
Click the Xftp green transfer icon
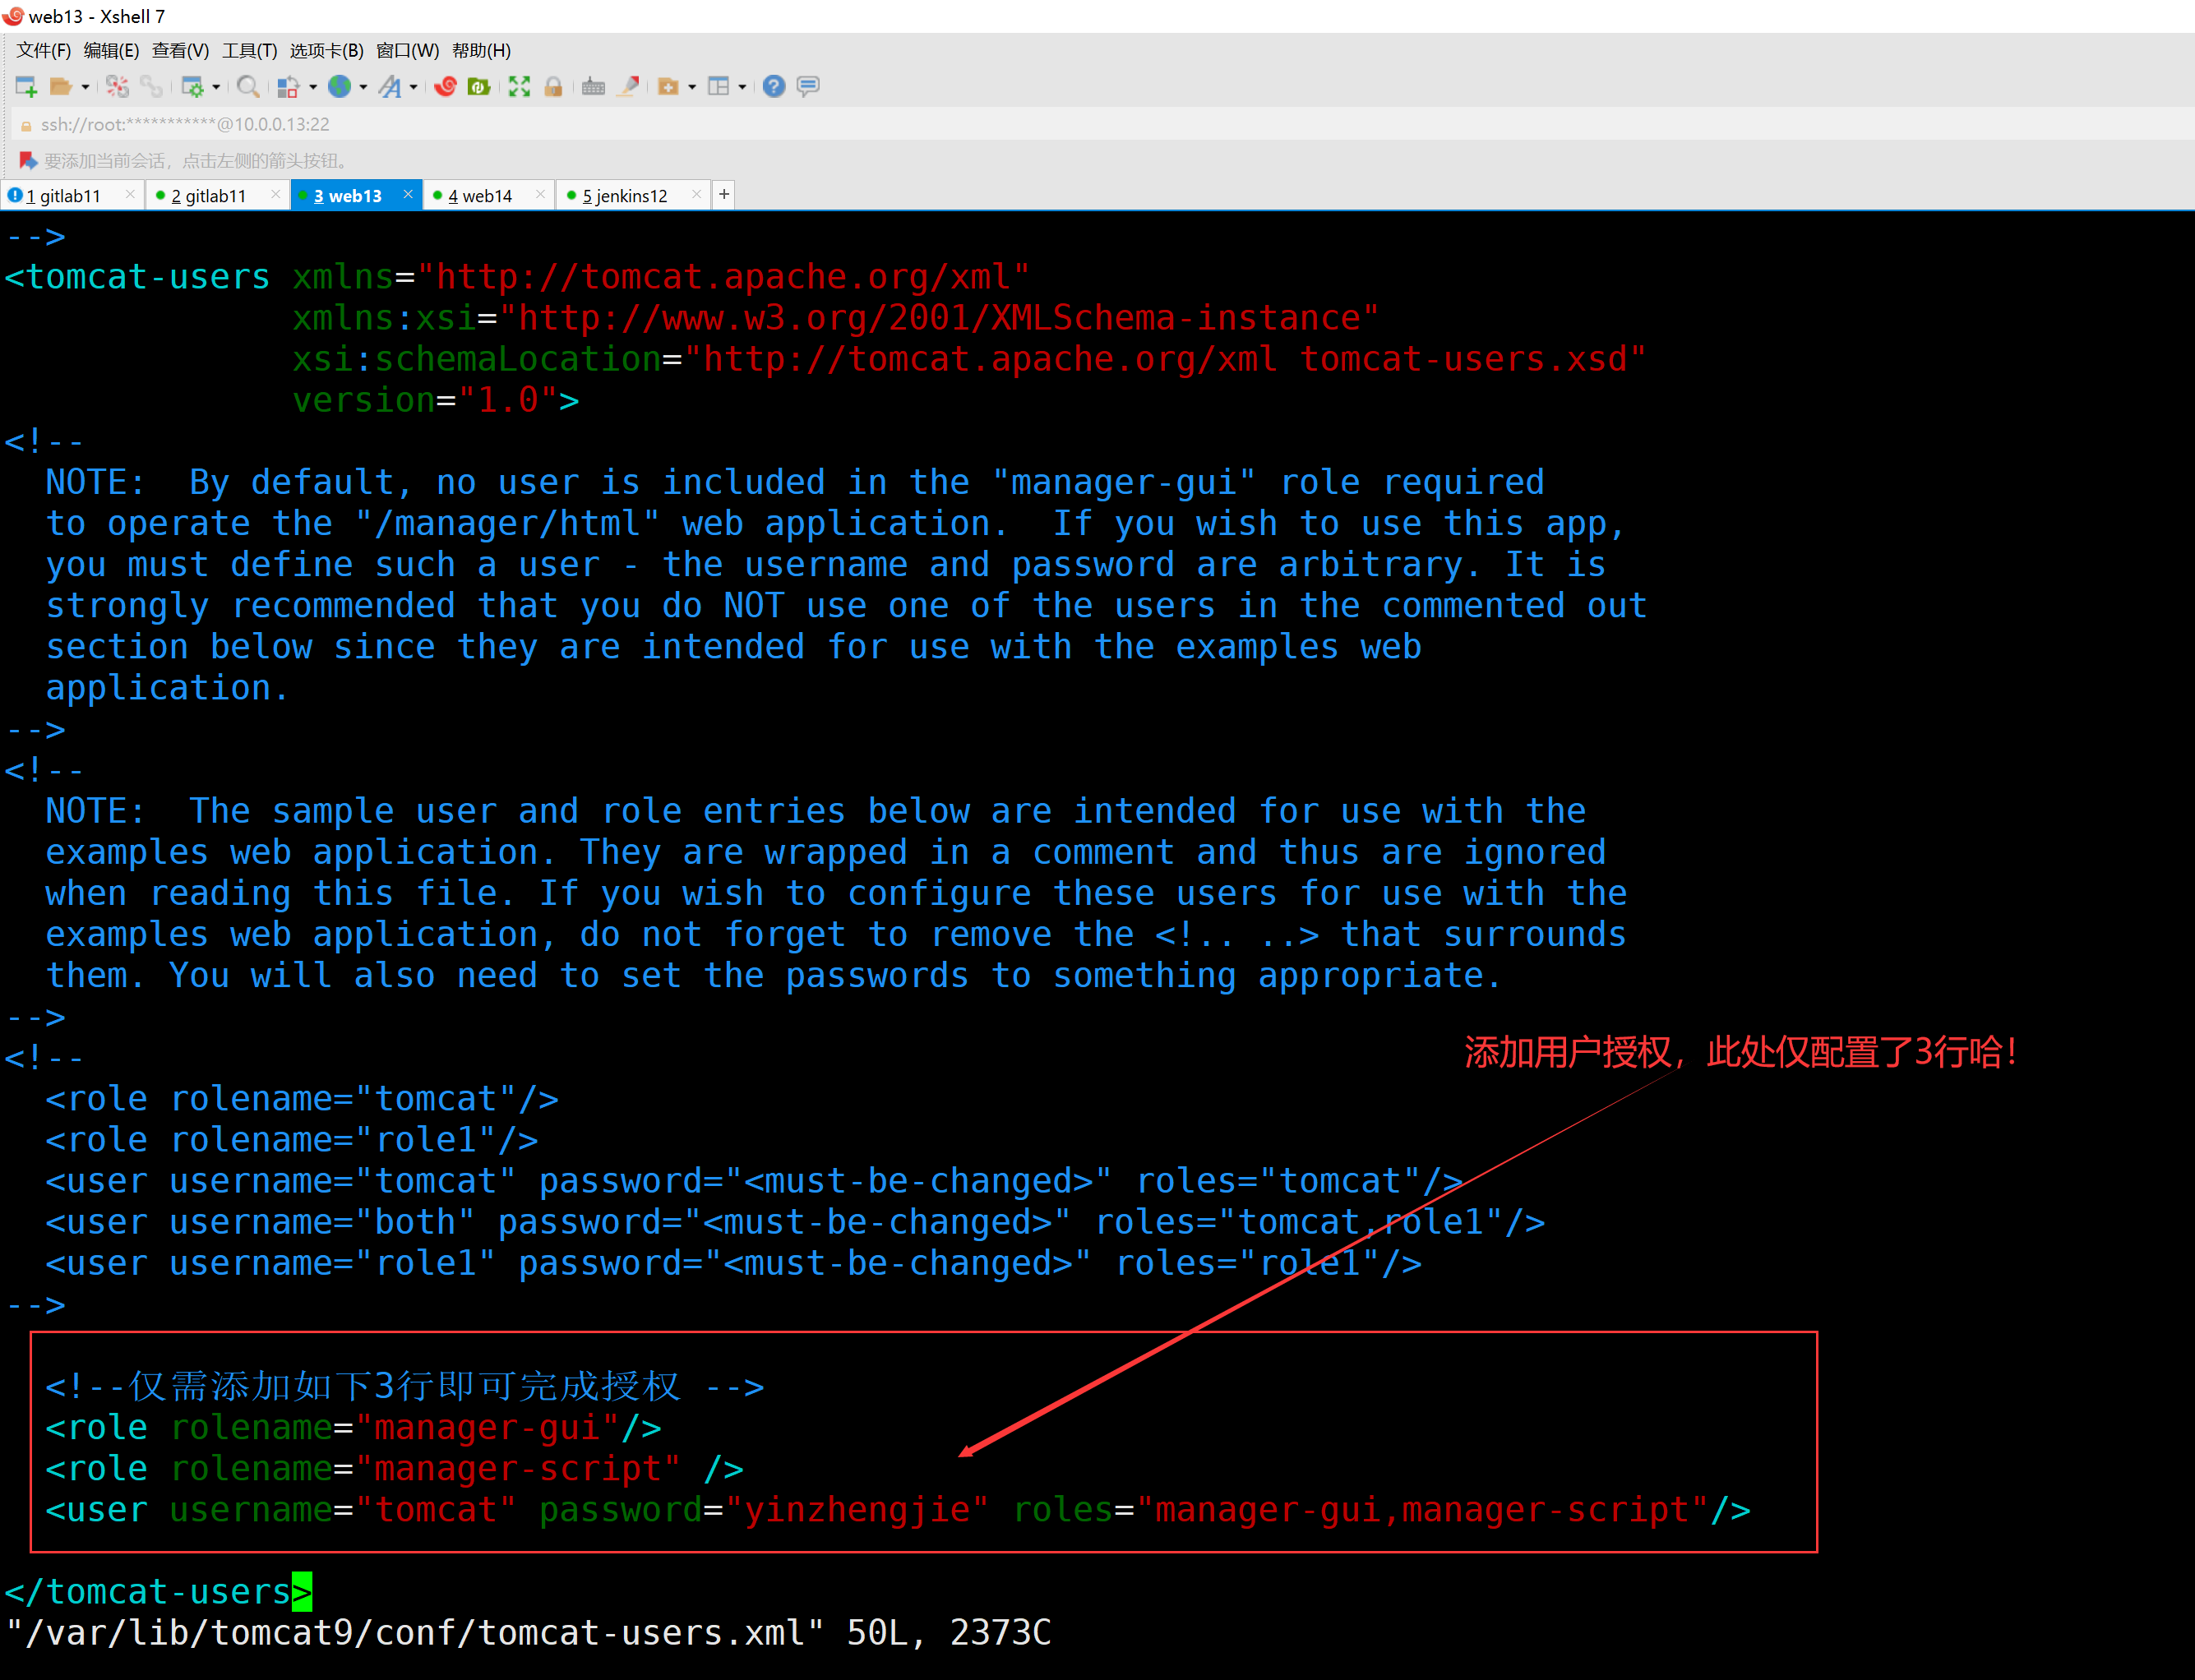479,87
